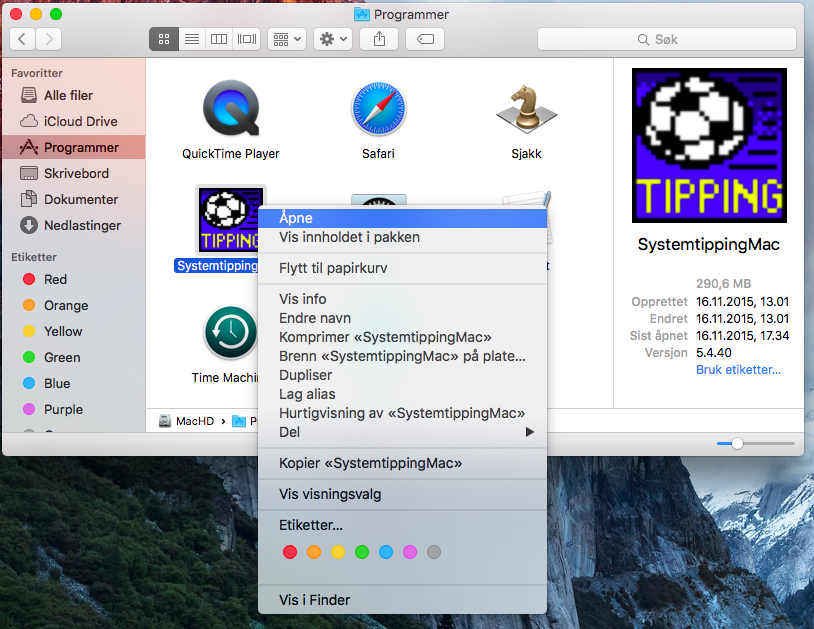Open Dokumenter in sidebar
Image resolution: width=814 pixels, height=629 pixels.
(73, 199)
